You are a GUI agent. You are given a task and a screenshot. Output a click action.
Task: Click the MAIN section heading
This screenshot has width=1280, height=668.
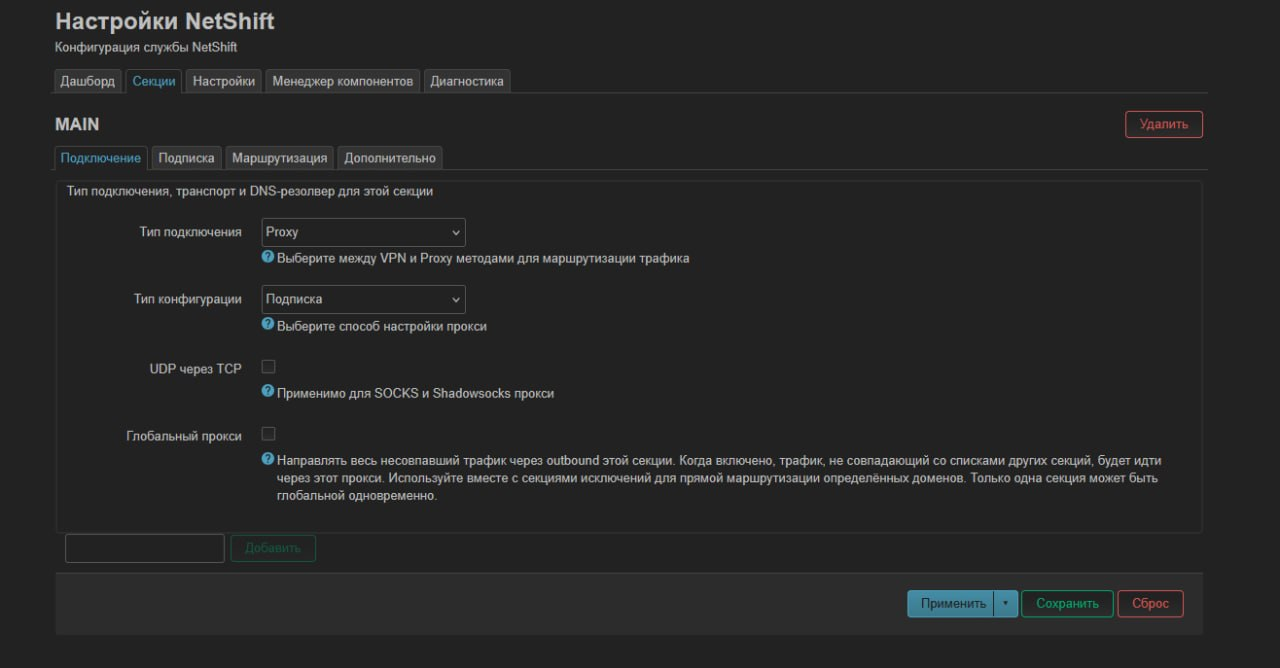point(77,125)
